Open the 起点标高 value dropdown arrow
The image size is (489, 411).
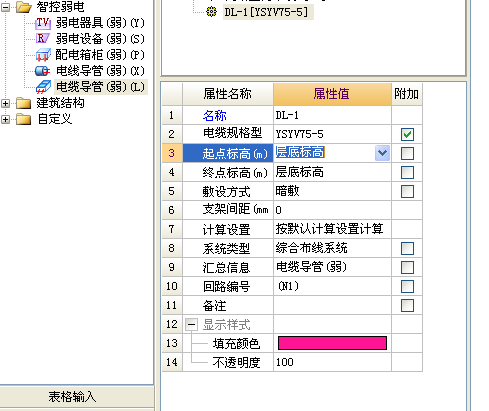[x=382, y=153]
